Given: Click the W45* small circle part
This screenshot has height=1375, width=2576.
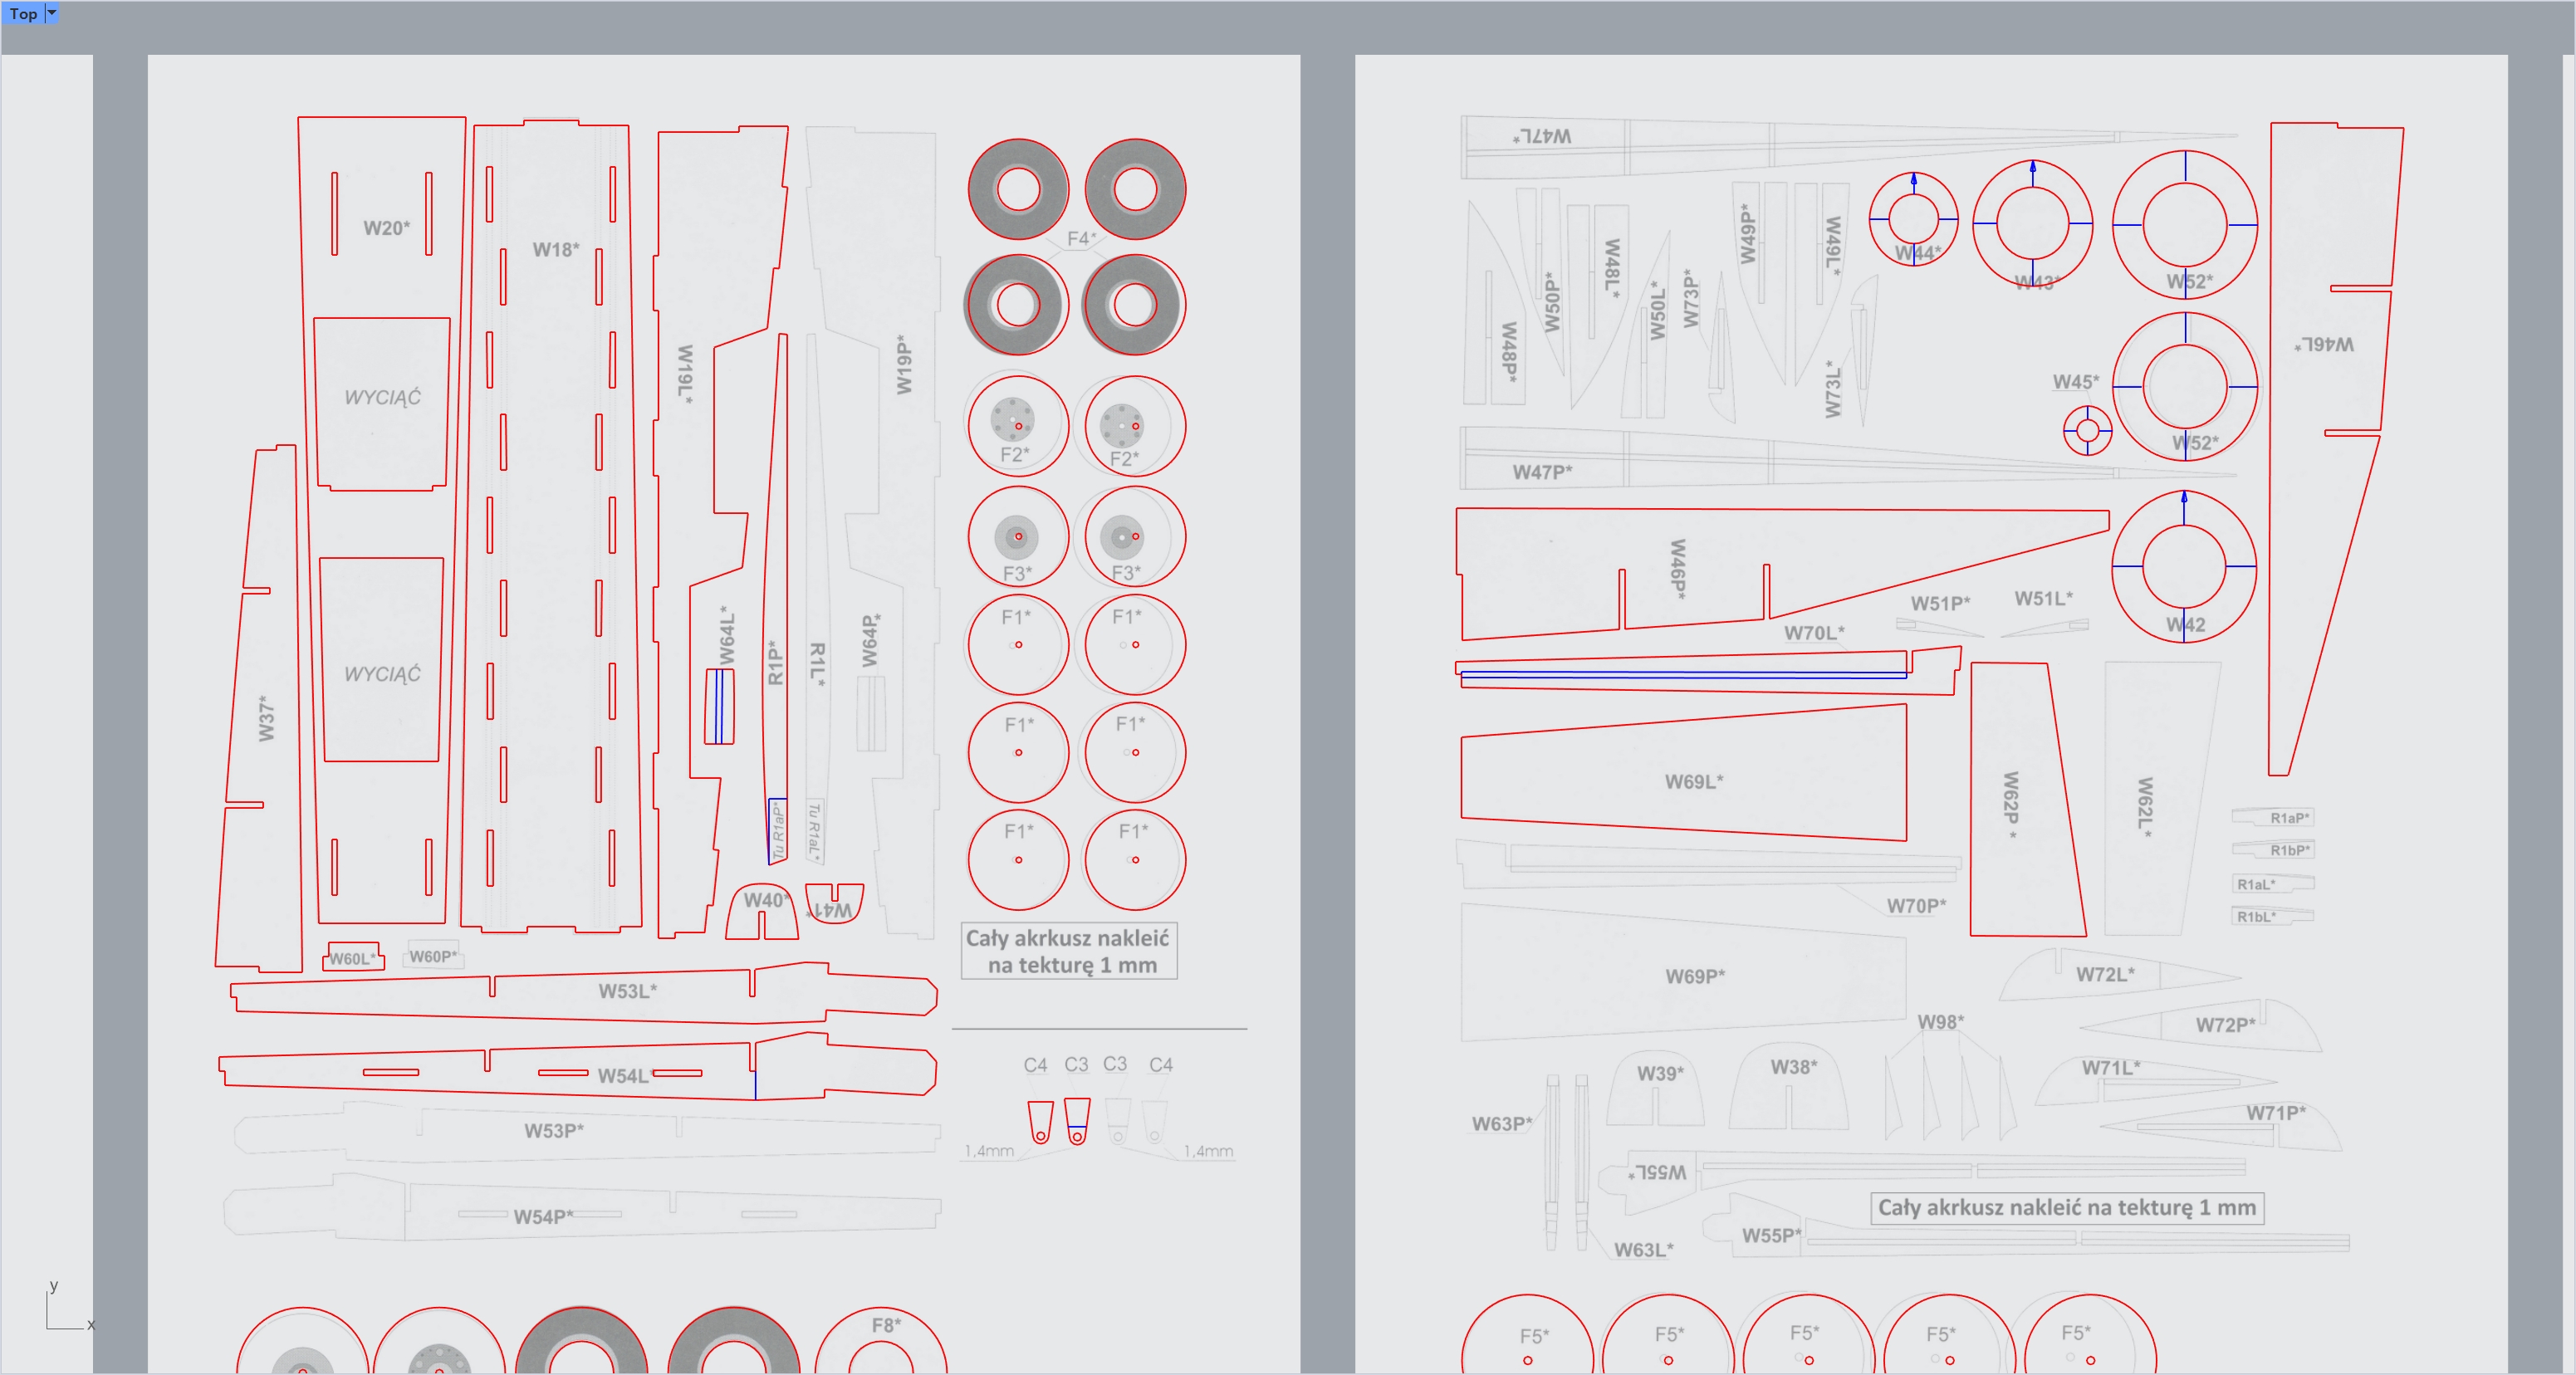Looking at the screenshot, I should pyautogui.click(x=2087, y=431).
